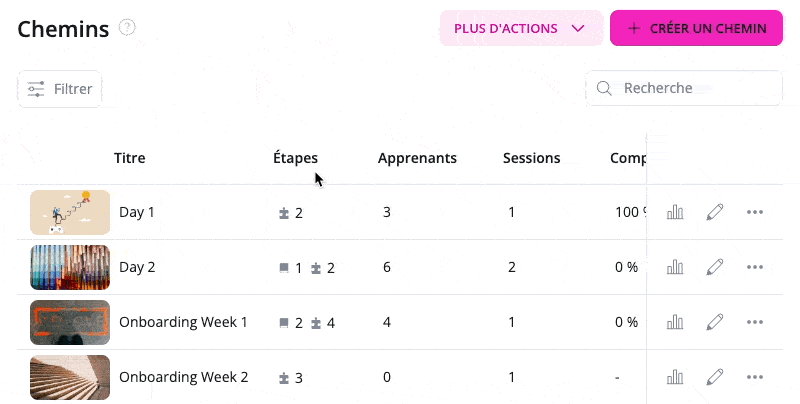Click help icon next to Chemins
800x404 pixels.
click(127, 28)
